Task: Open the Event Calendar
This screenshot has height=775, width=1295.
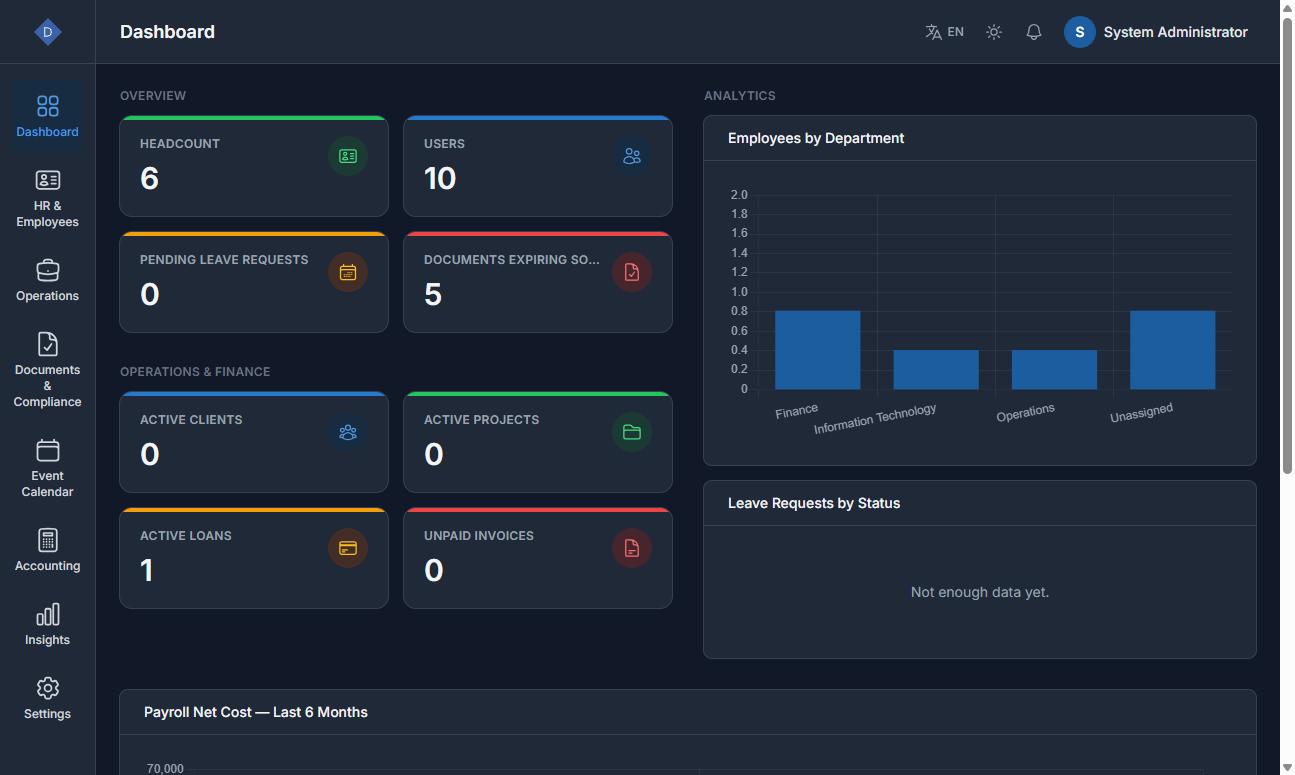Action: (x=47, y=468)
